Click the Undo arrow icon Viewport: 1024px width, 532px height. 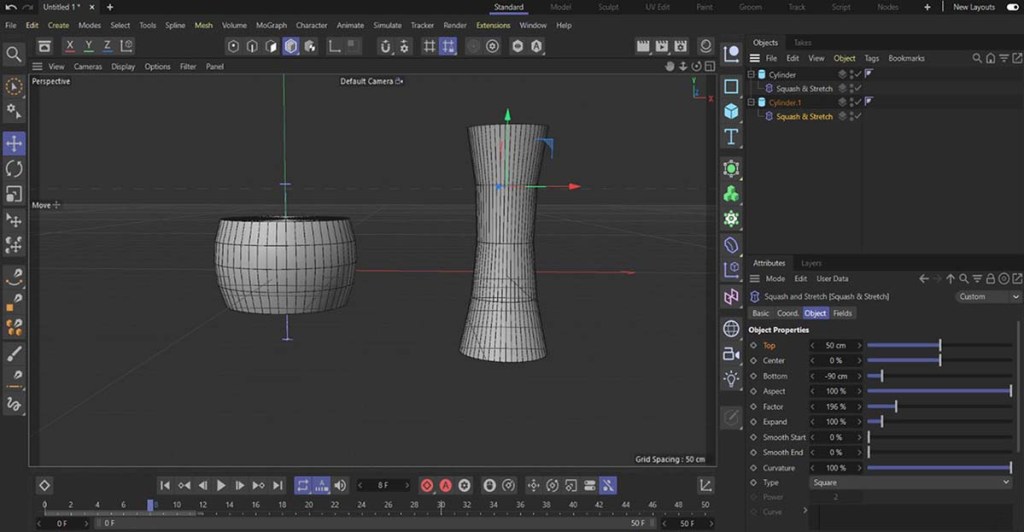(x=10, y=7)
